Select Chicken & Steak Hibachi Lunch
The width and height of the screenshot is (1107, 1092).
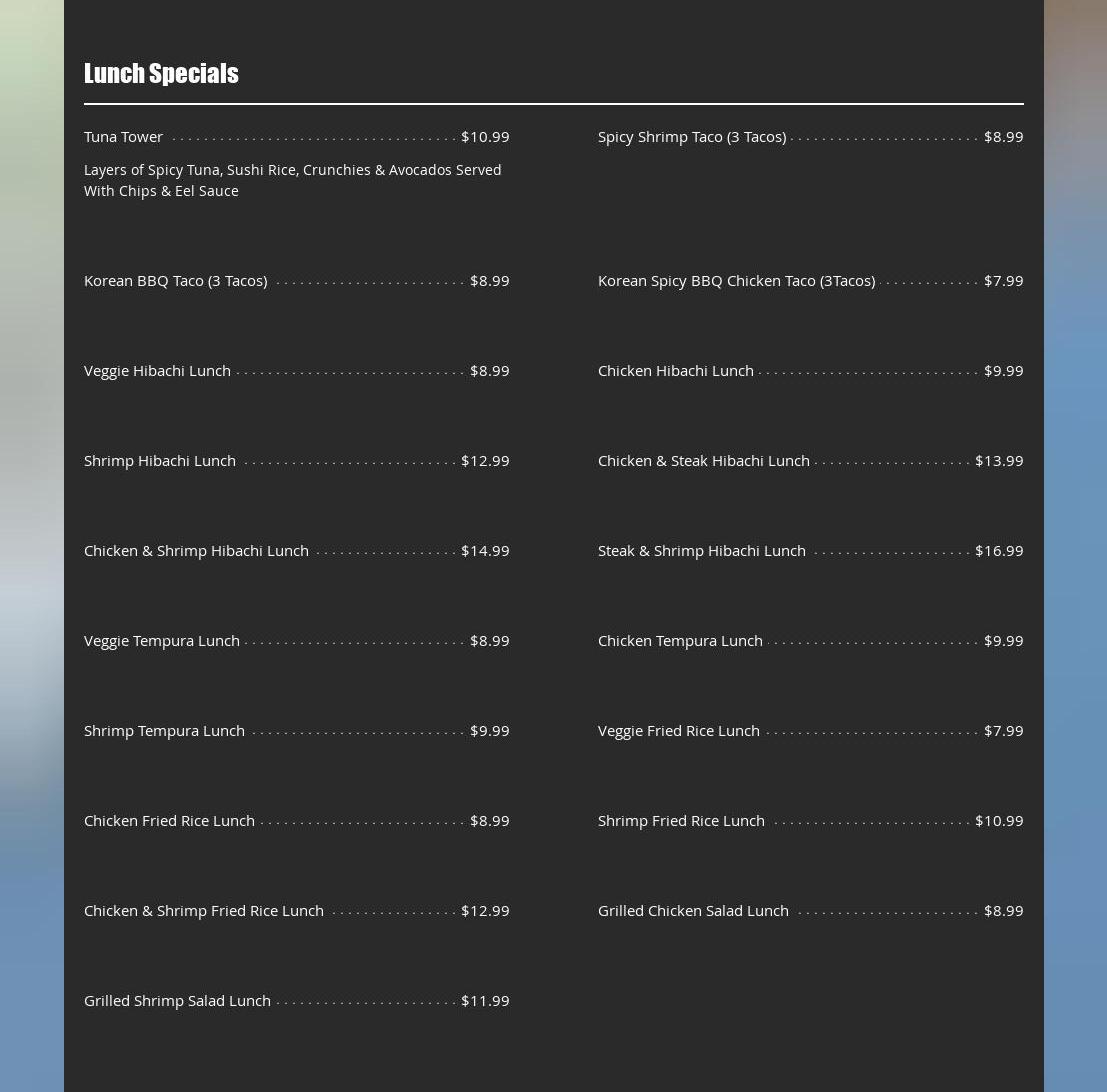pos(703,460)
